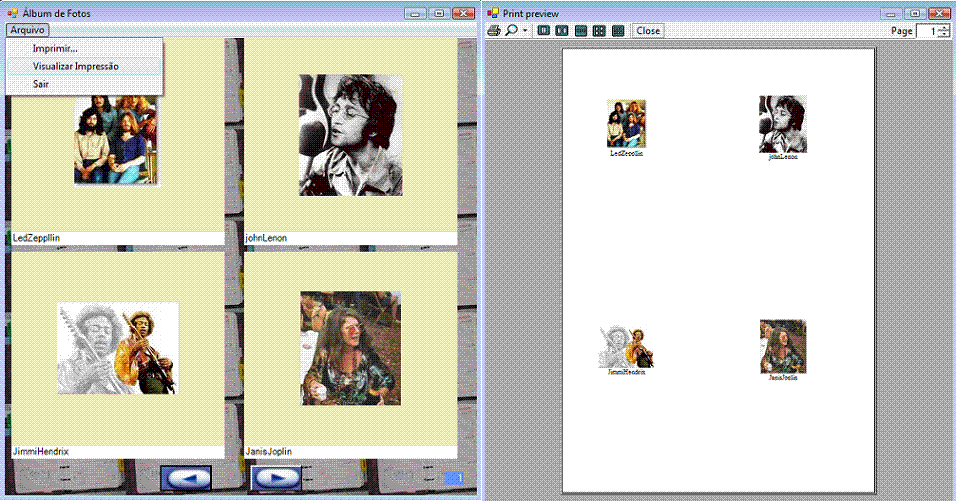Show one page layout in Print preview
The width and height of the screenshot is (956, 501).
[544, 30]
